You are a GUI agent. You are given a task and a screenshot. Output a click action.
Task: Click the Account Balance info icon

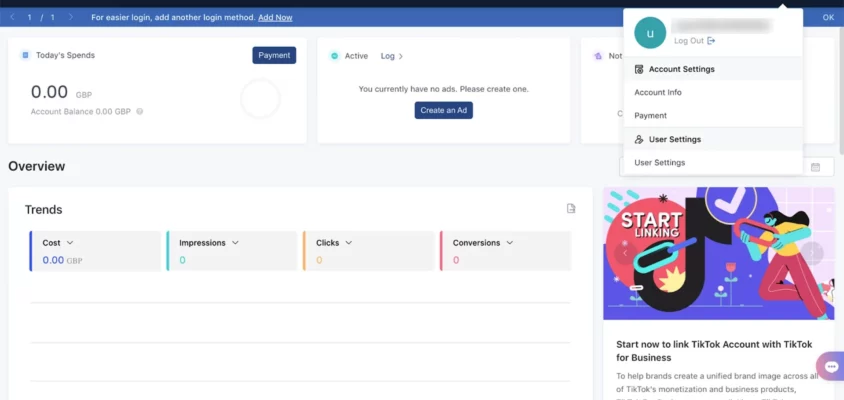coord(139,111)
